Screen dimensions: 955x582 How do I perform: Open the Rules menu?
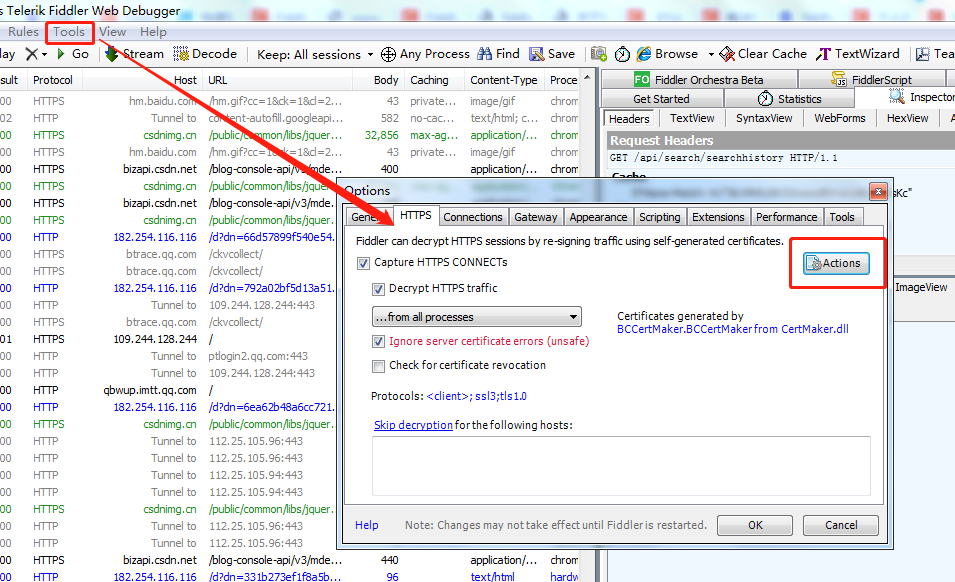(23, 32)
